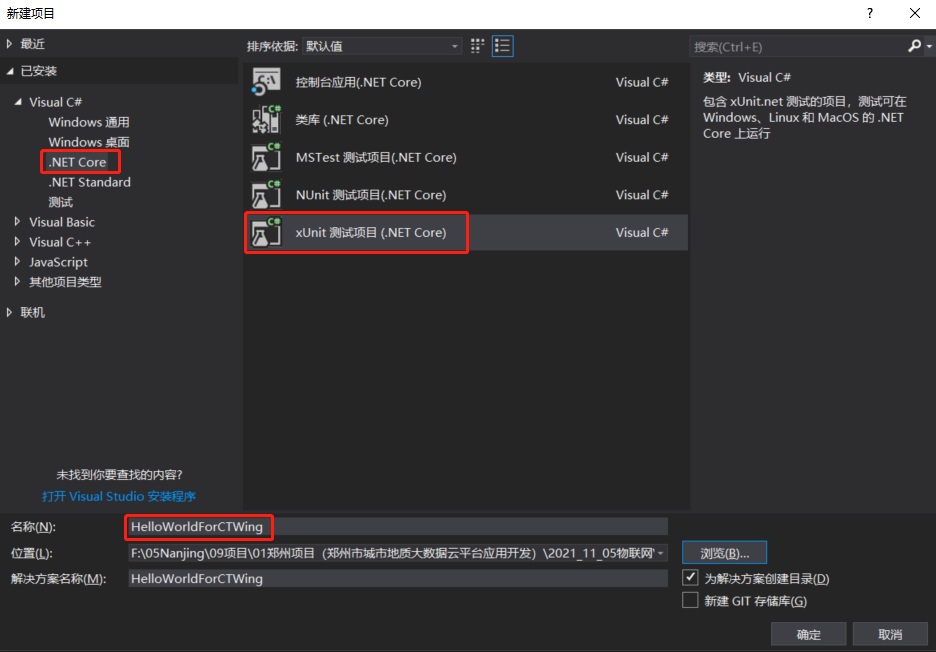Close the 新建项目 dialog
This screenshot has width=936, height=652.
click(915, 13)
